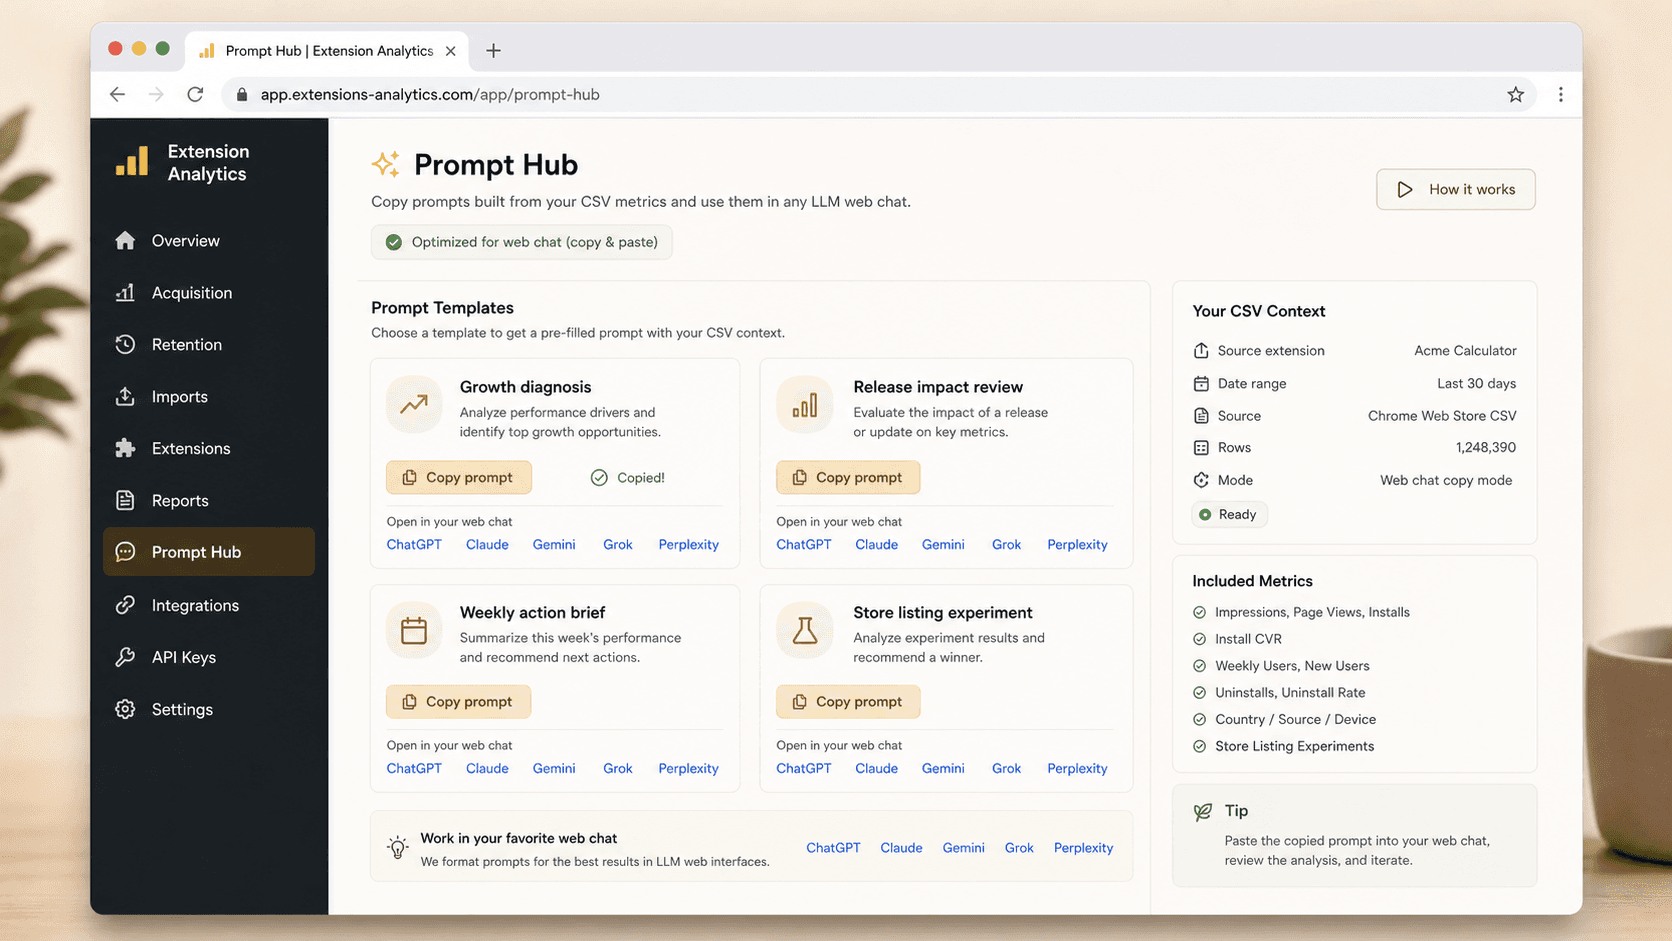Viewport: 1672px width, 941px height.
Task: Click the How it works button
Action: click(x=1456, y=189)
